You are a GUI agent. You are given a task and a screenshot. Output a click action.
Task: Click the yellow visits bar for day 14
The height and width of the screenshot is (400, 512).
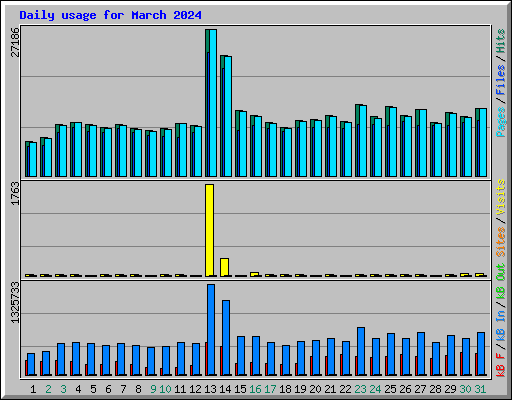[x=224, y=267]
